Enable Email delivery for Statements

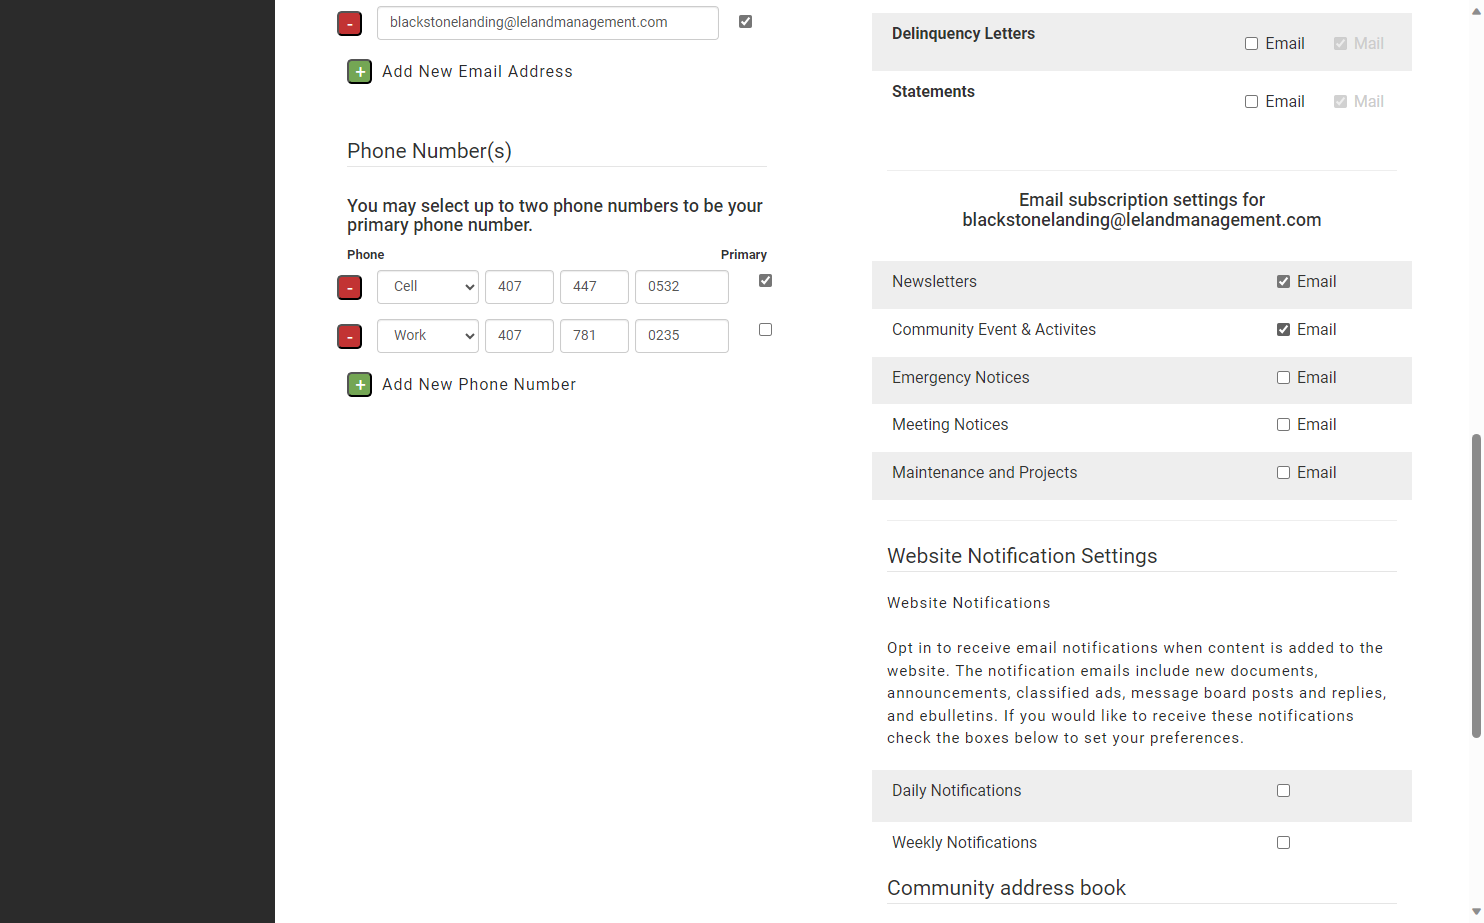[x=1251, y=102]
